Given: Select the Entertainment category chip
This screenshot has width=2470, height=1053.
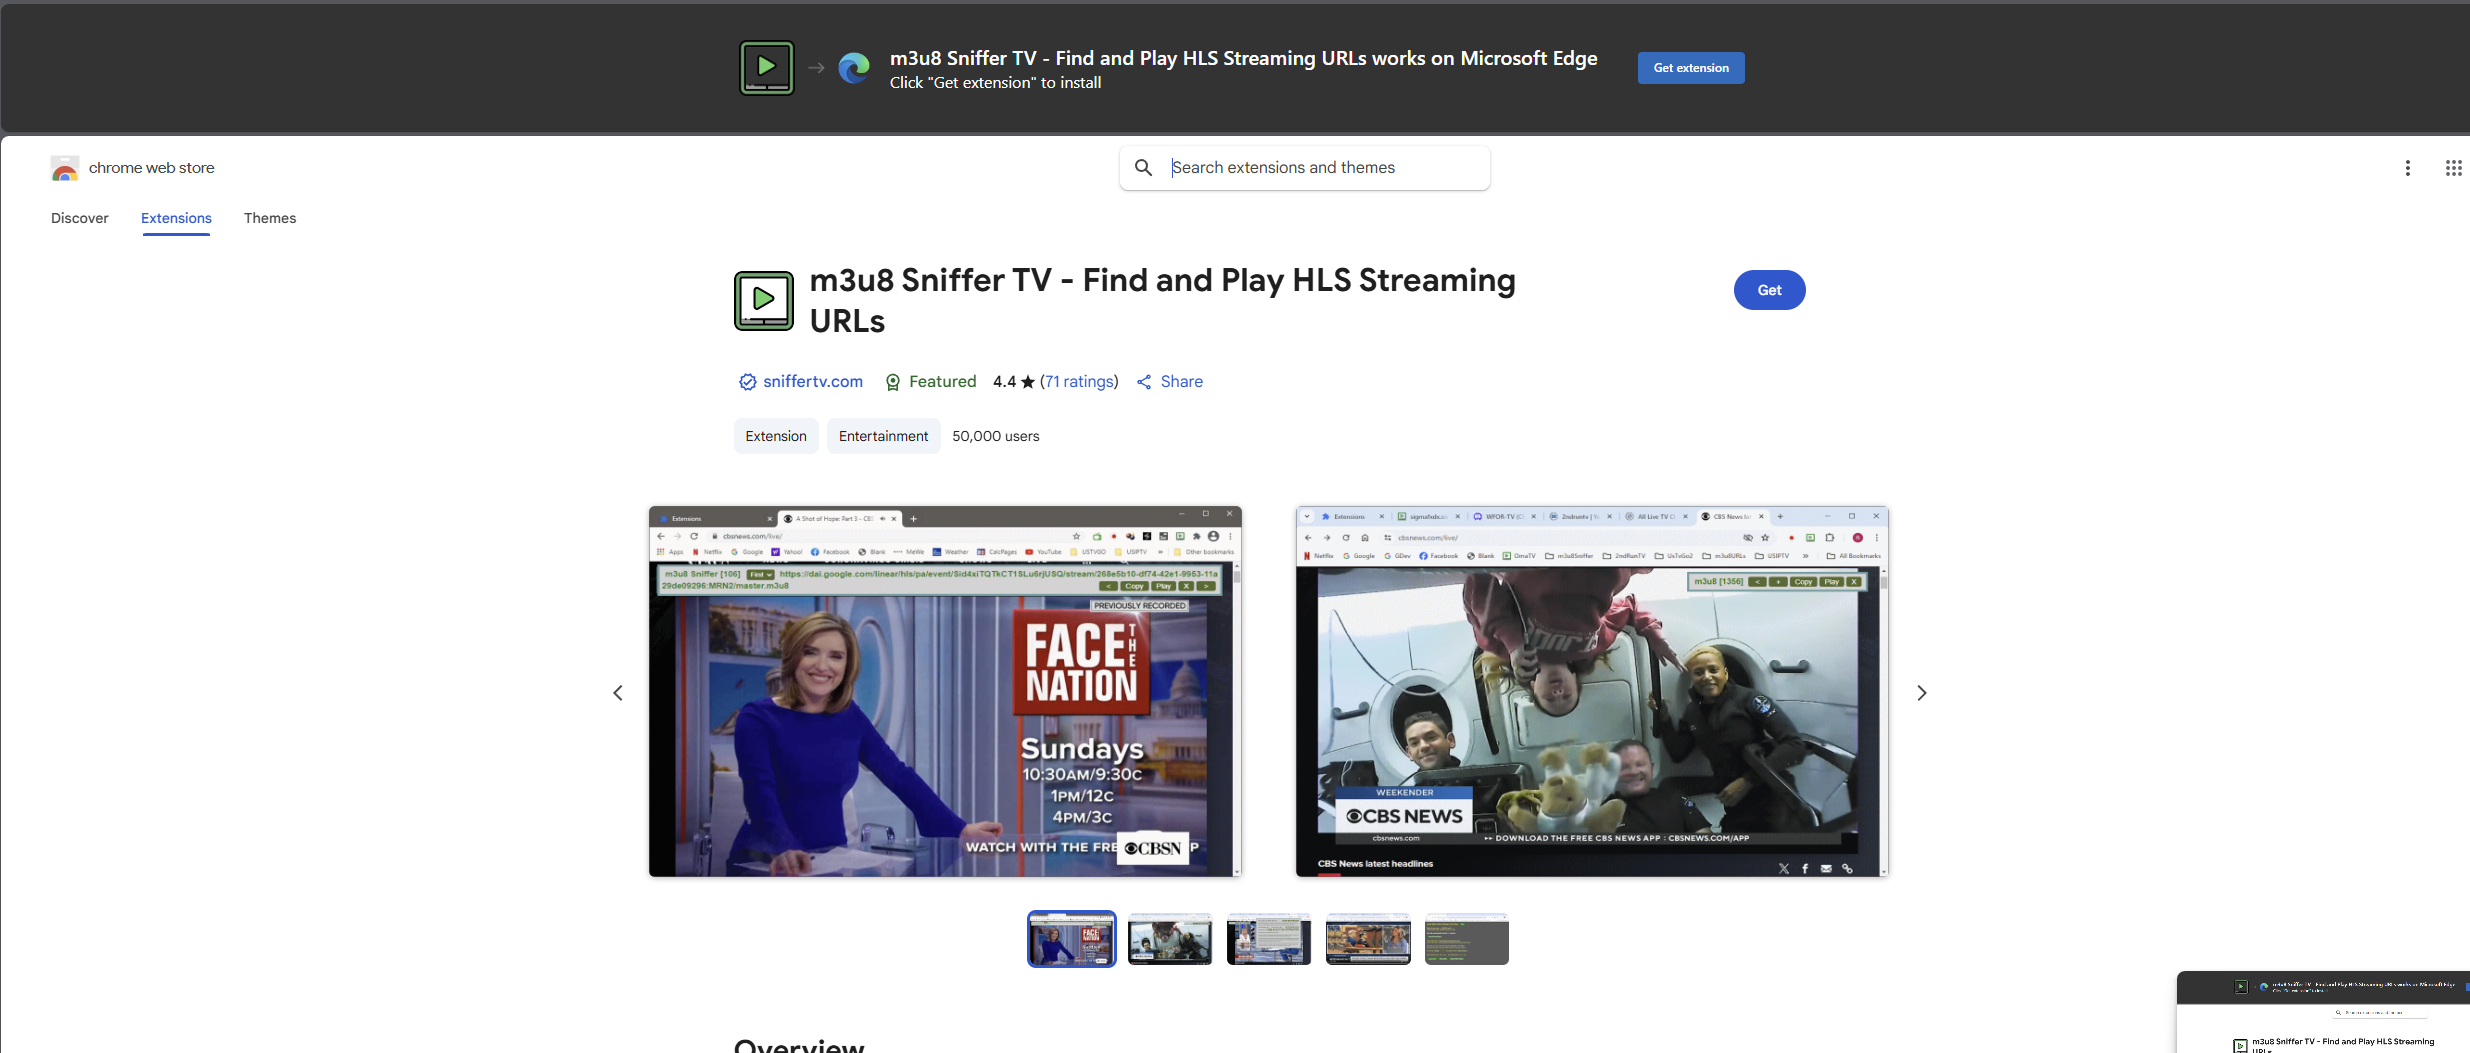Looking at the screenshot, I should point(883,436).
